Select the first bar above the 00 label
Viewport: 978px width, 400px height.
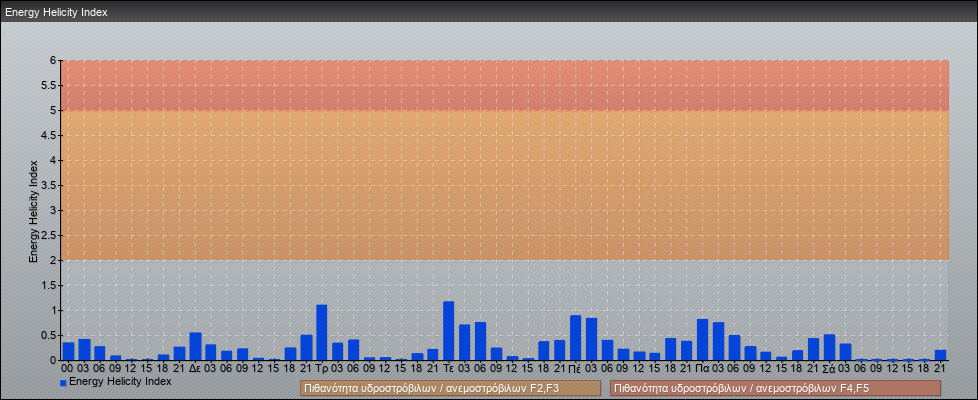tap(68, 351)
